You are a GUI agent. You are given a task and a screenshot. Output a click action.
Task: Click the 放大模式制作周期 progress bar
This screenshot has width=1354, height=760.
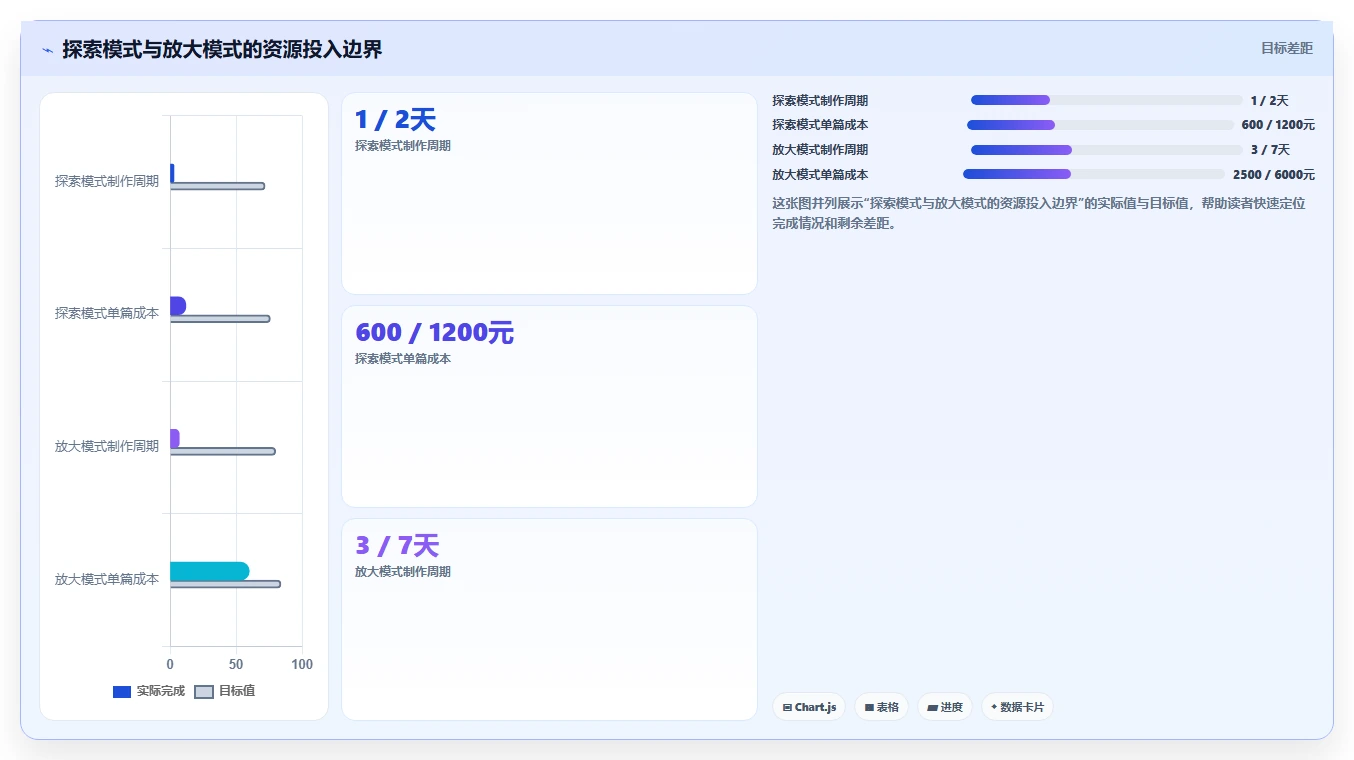tap(1106, 150)
